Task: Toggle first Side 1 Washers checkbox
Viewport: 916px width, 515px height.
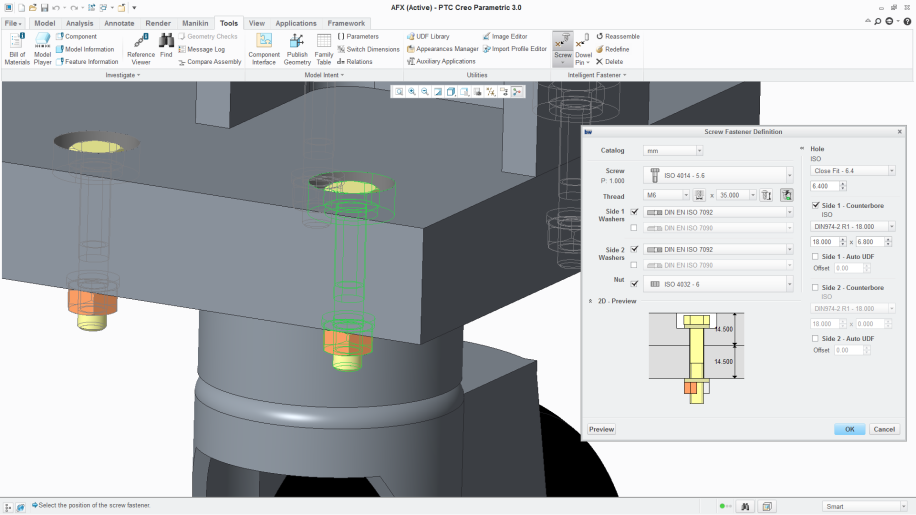Action: coord(634,212)
